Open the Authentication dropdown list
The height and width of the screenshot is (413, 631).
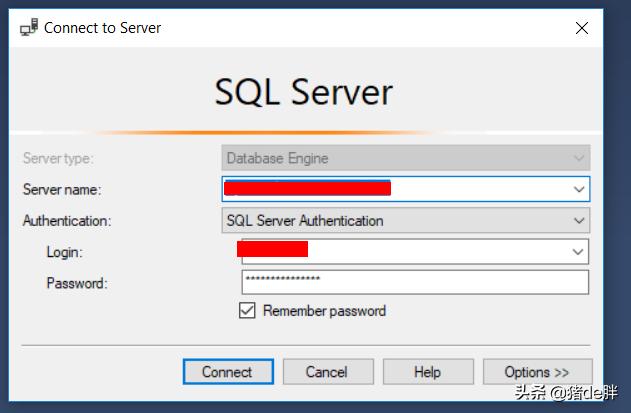click(406, 221)
